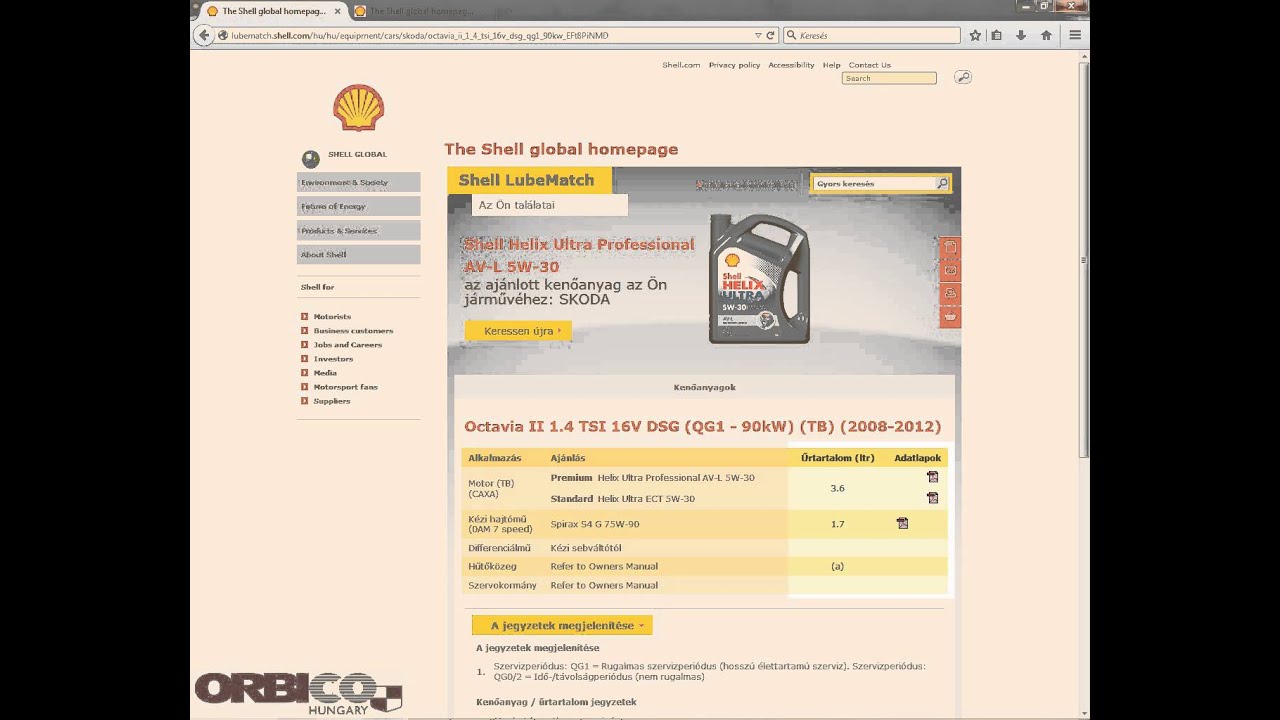Go back using the browser back arrow
The width and height of the screenshot is (1280, 720).
[204, 35]
